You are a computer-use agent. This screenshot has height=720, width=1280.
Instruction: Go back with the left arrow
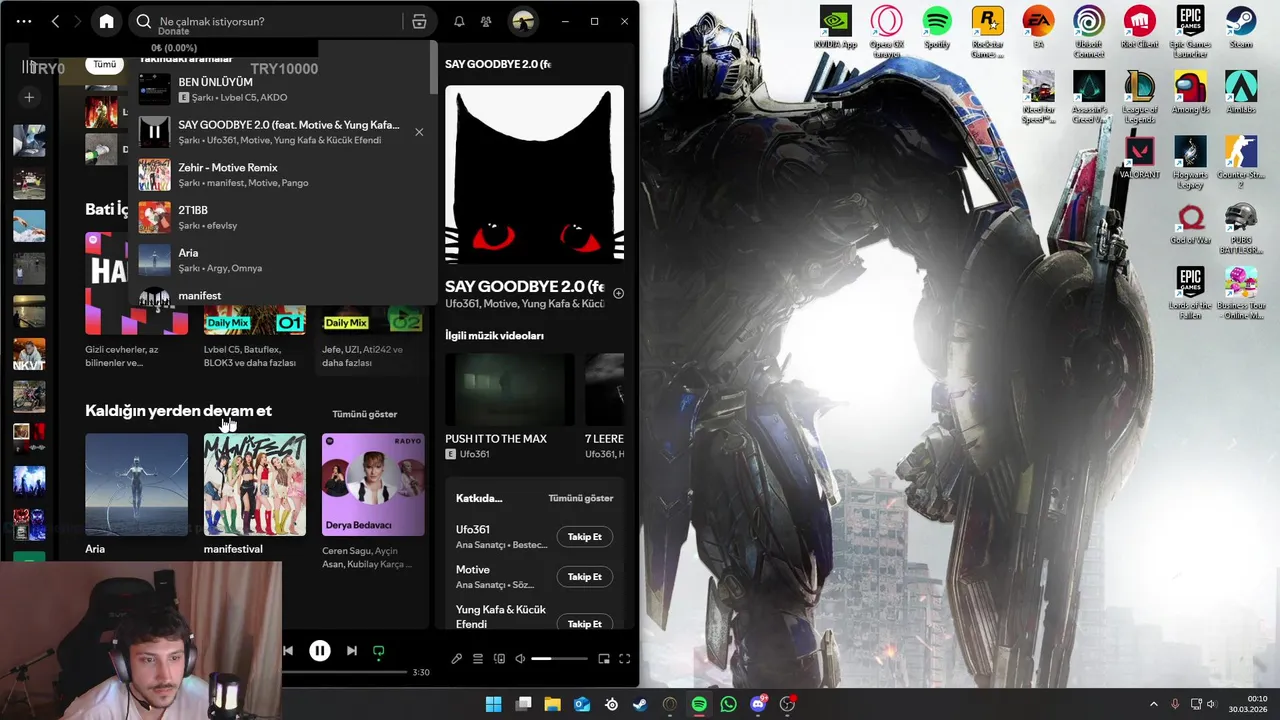point(55,21)
